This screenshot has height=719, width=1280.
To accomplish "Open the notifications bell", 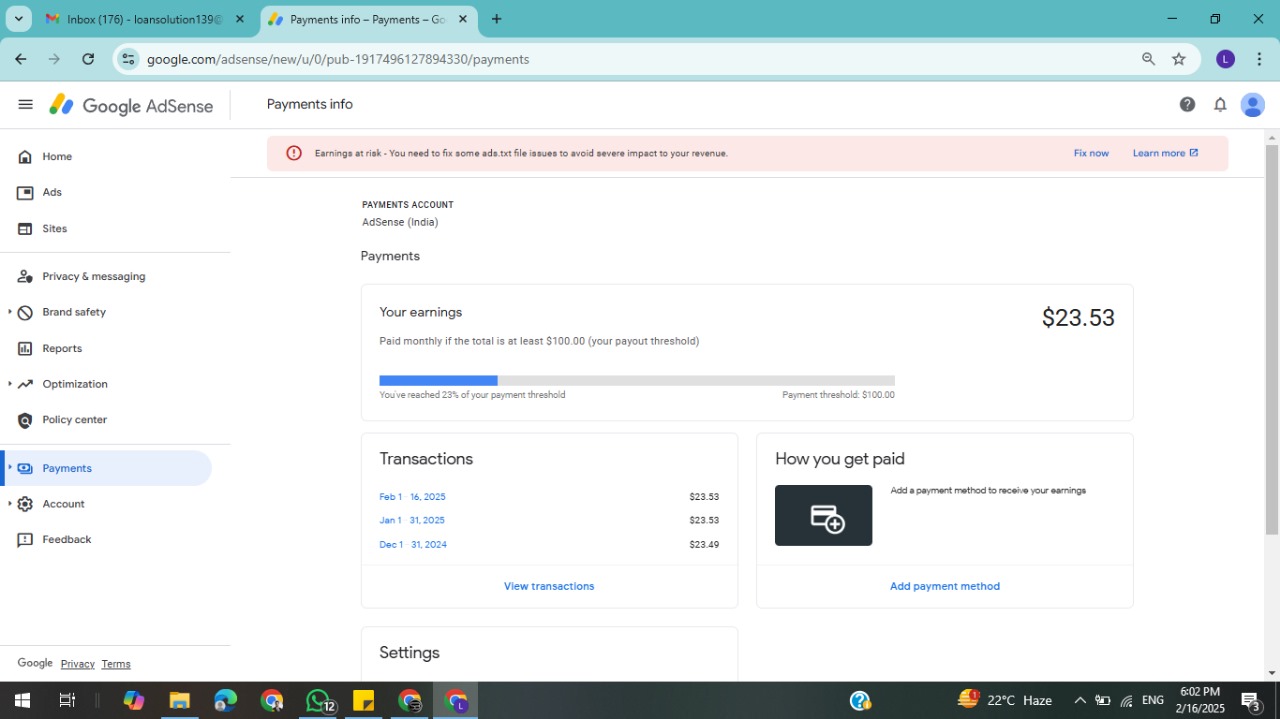I will pos(1220,104).
